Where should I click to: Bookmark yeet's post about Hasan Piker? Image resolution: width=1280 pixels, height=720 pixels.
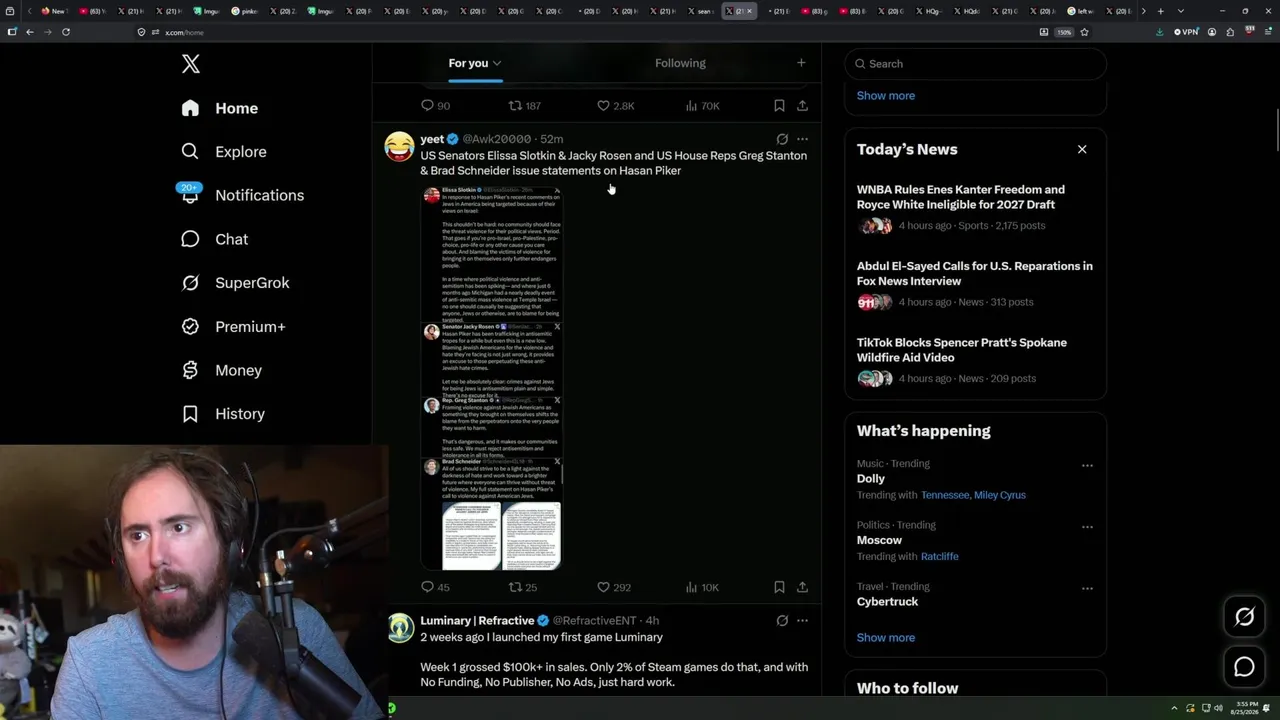click(x=779, y=587)
